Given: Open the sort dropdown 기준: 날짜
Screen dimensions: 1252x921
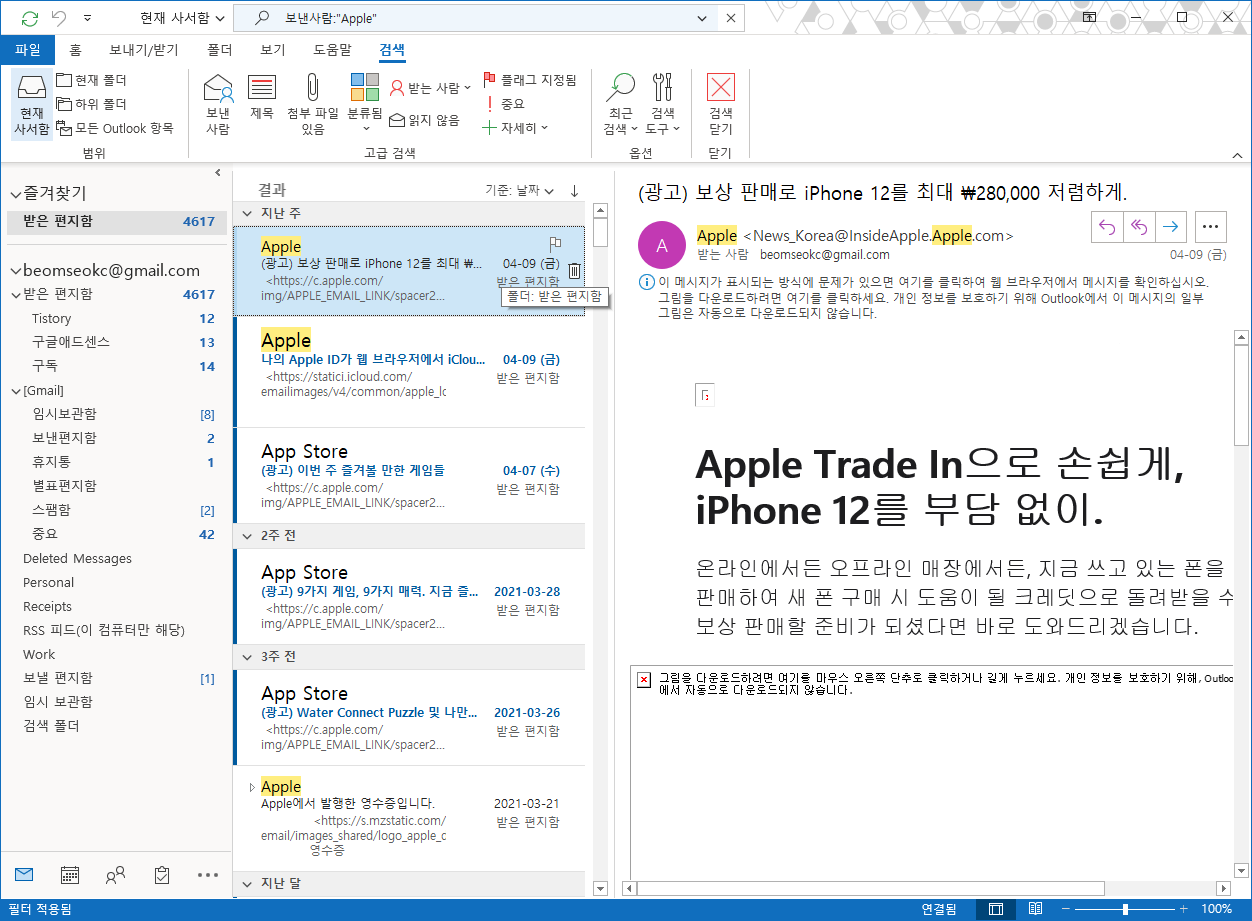Looking at the screenshot, I should (520, 190).
